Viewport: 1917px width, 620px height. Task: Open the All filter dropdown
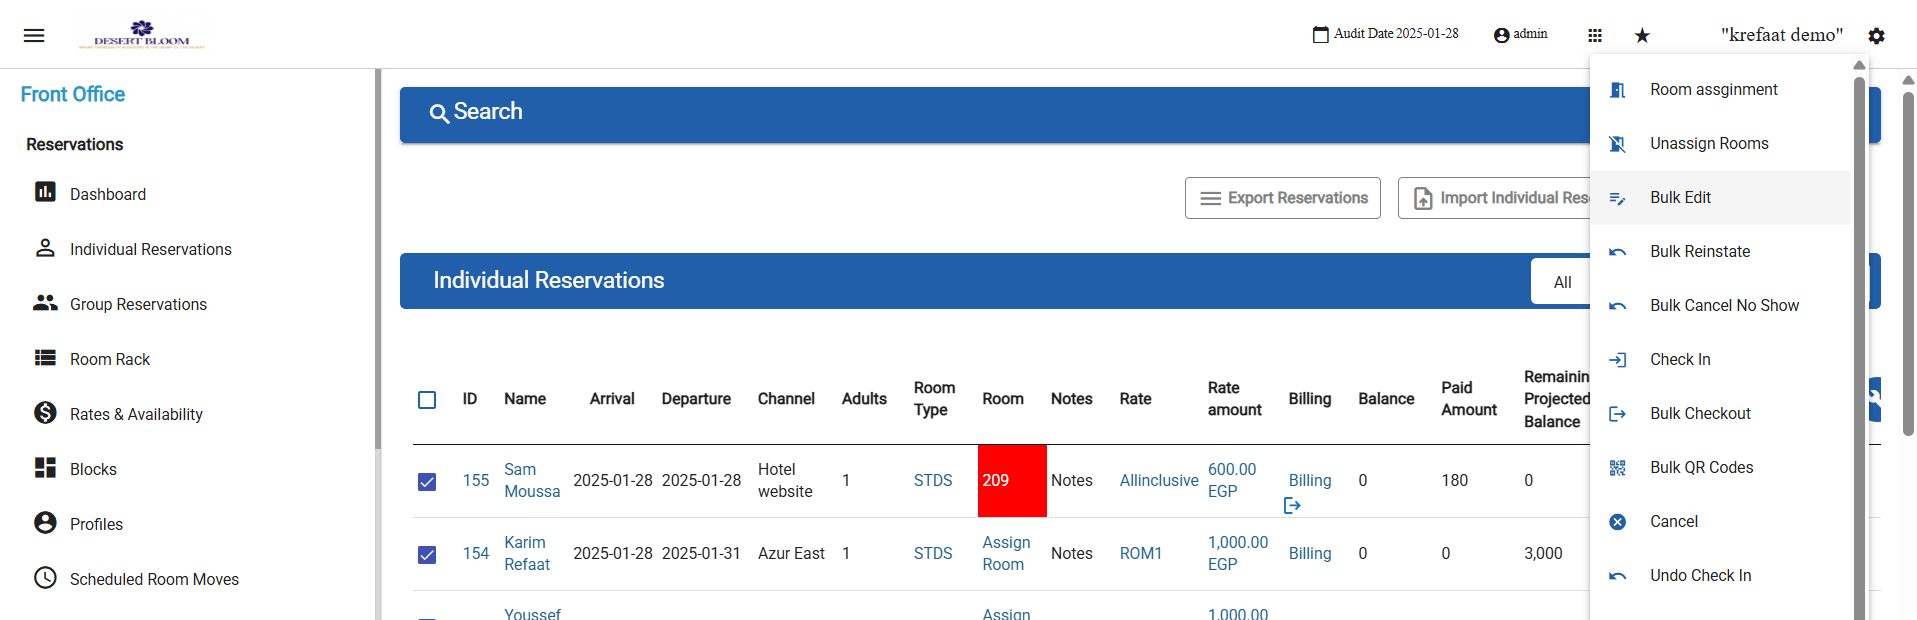coord(1561,282)
